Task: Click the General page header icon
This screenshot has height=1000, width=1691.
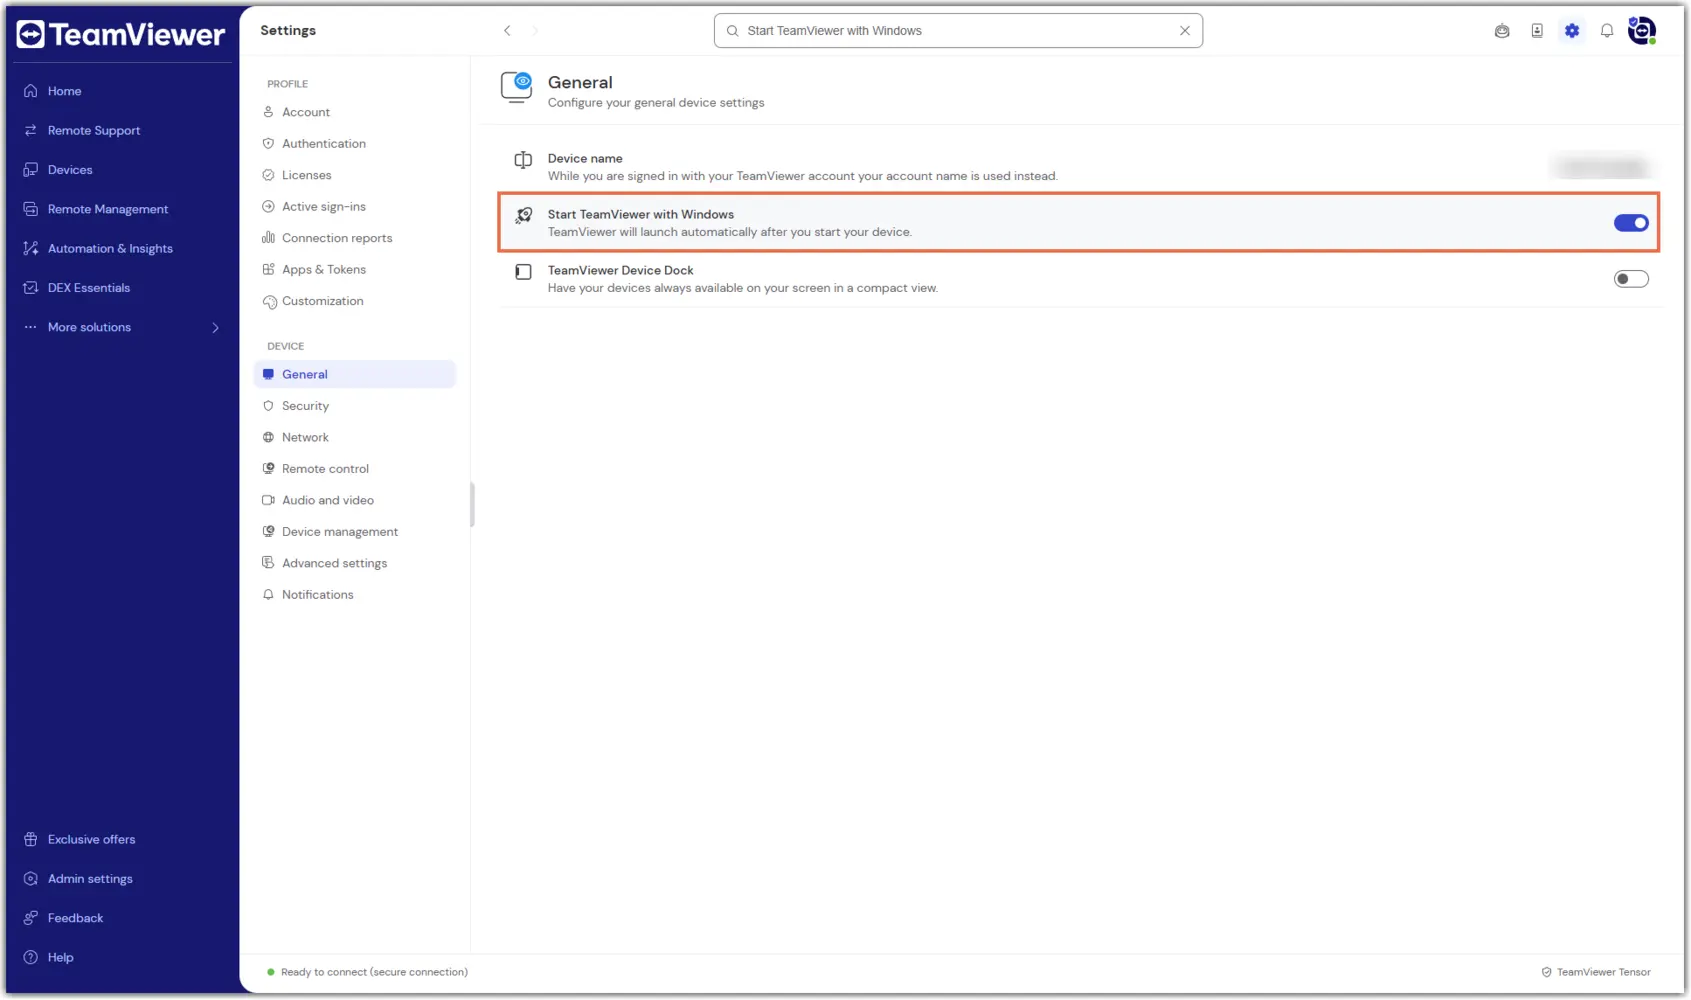Action: click(517, 88)
